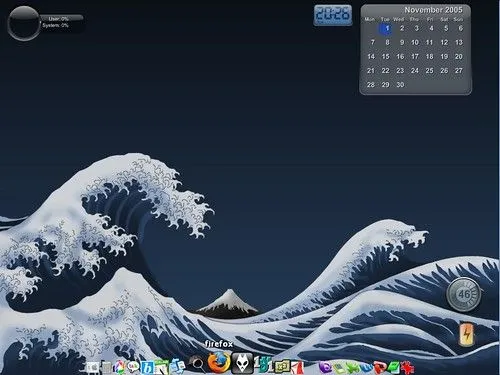Screen dimensions: 500x375
Task: Select day 12 in calendar widget
Action: [444, 42]
